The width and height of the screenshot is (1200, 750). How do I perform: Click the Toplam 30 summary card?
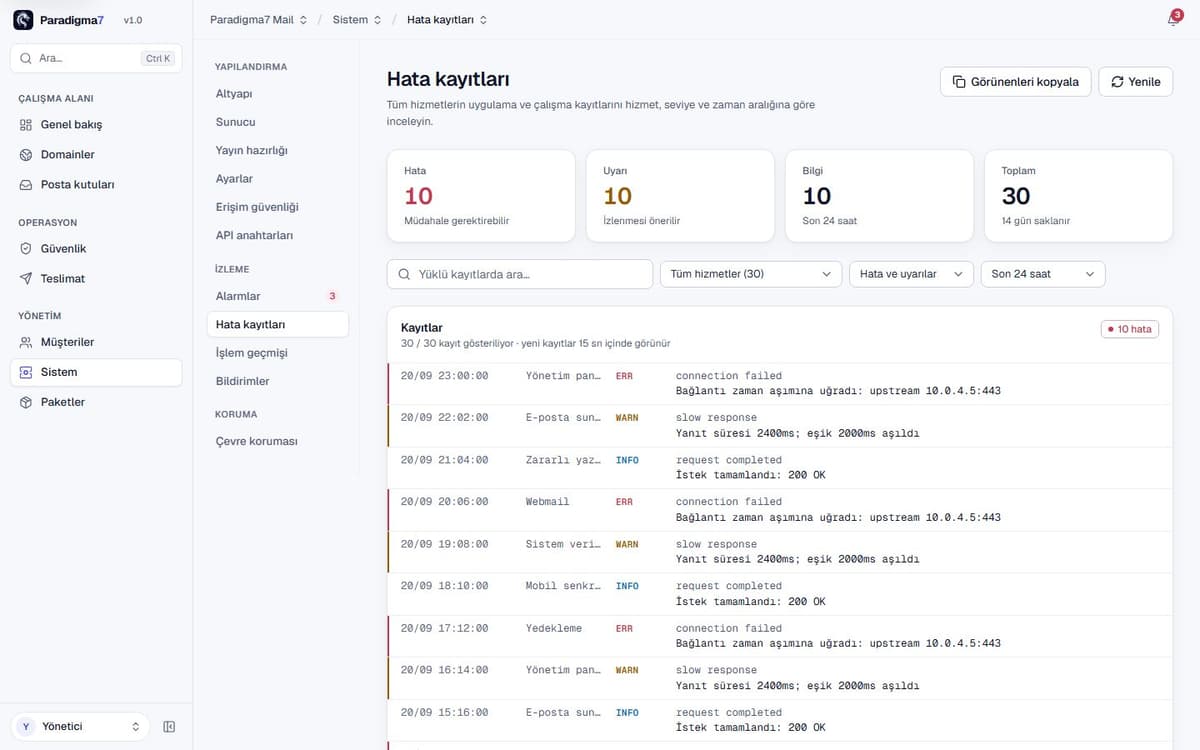pos(1079,196)
